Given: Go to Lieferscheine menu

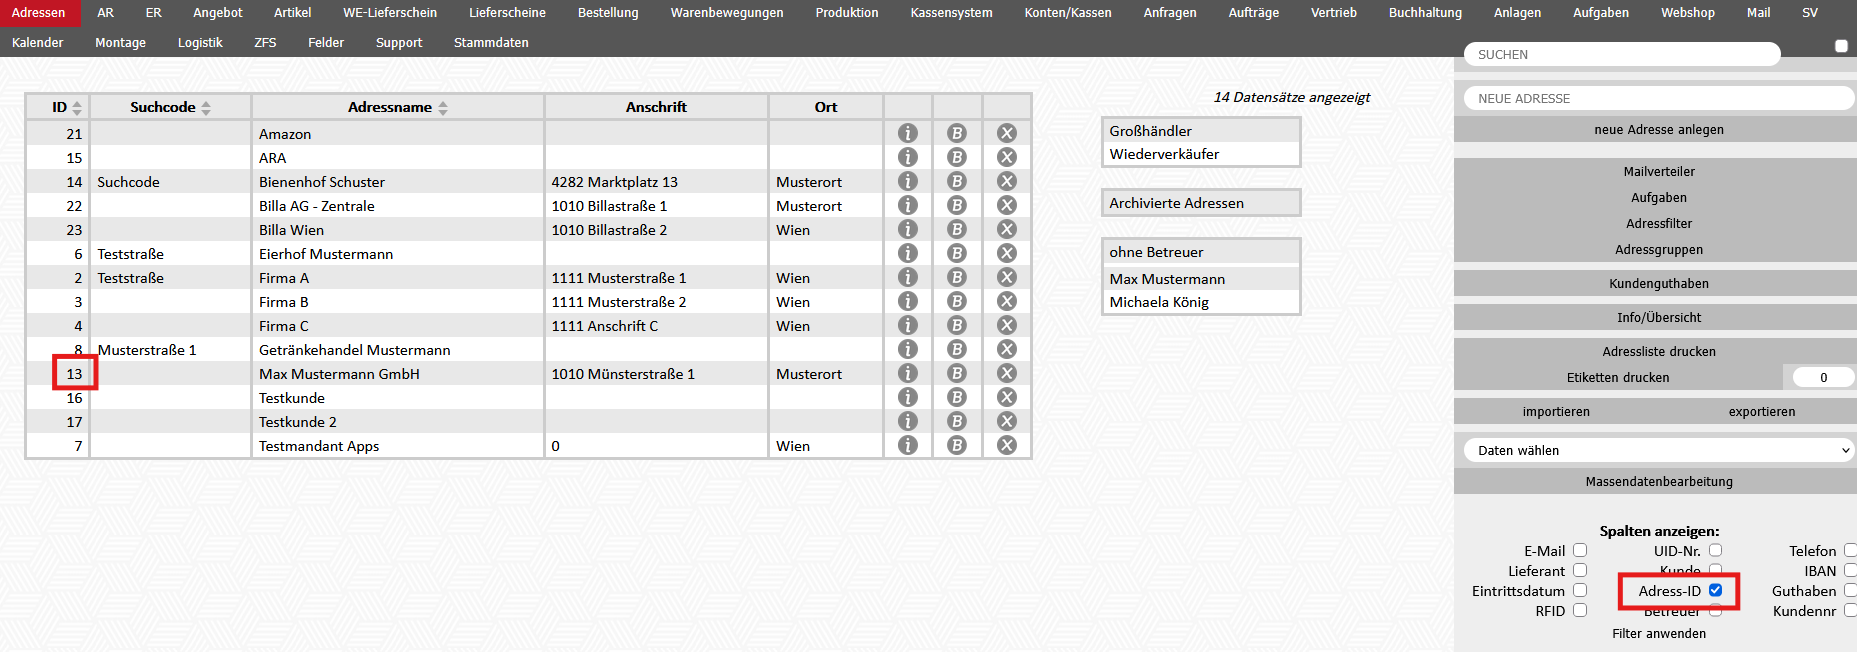Looking at the screenshot, I should [507, 13].
